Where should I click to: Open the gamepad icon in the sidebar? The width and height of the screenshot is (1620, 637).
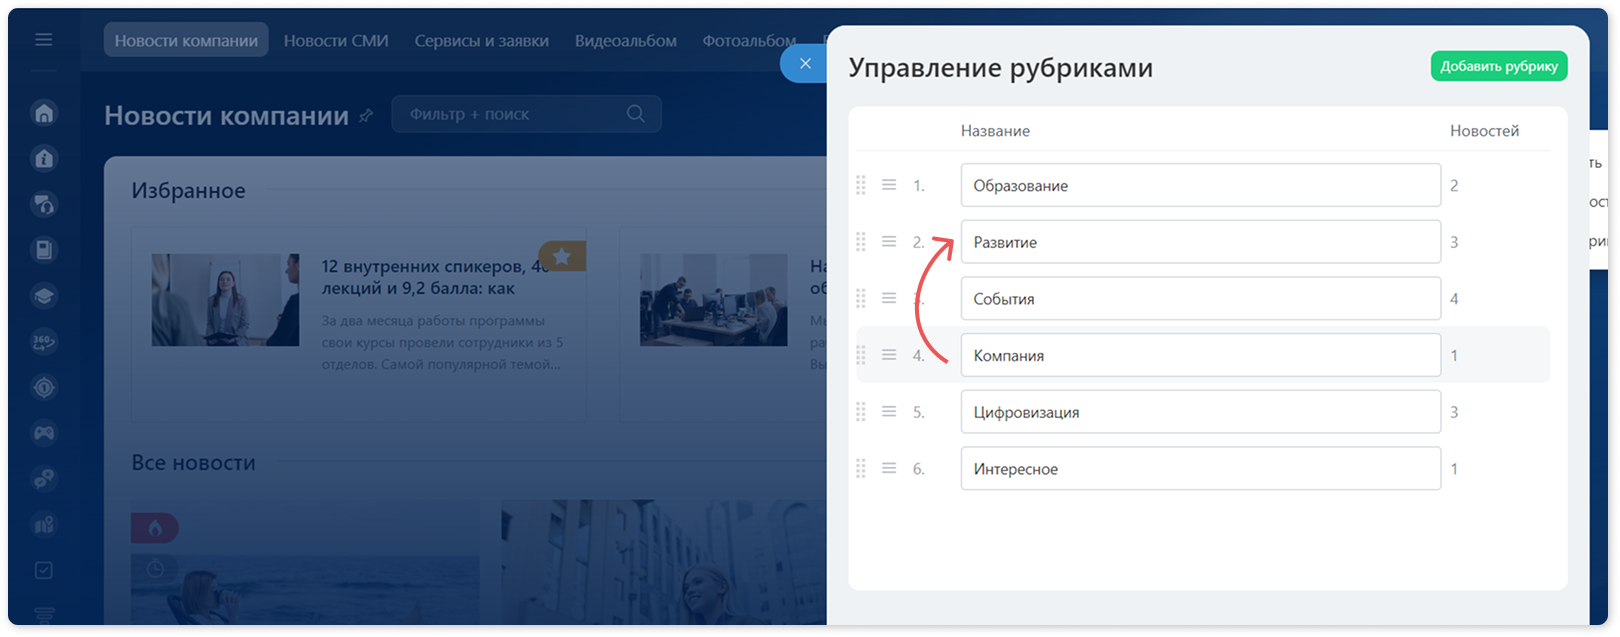point(44,433)
